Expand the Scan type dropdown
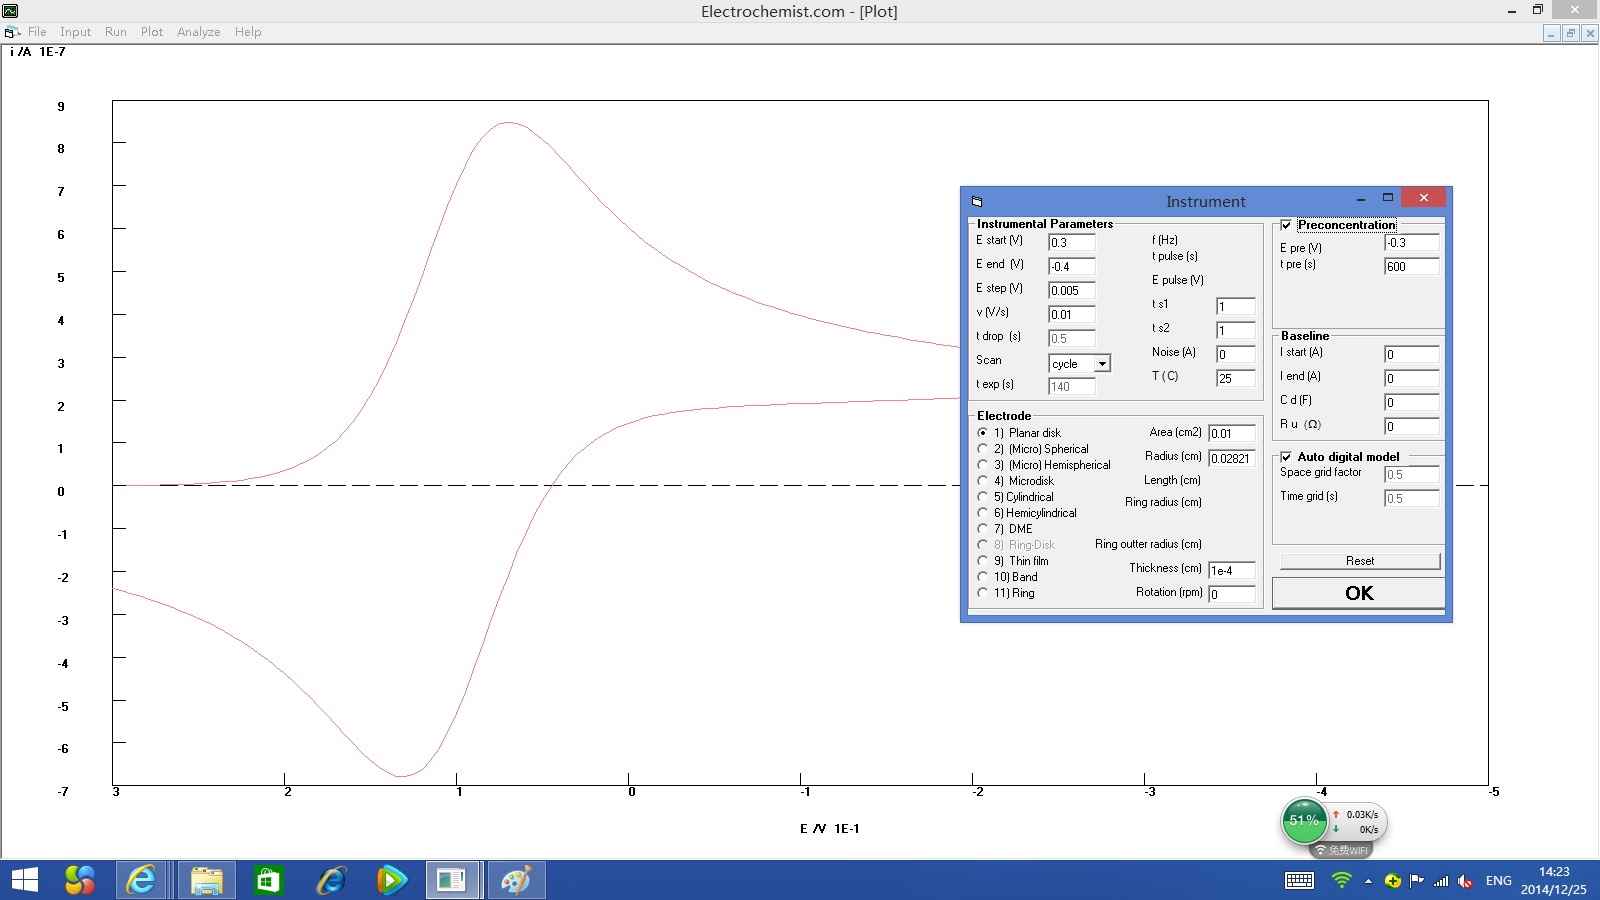1600x900 pixels. click(x=1102, y=364)
